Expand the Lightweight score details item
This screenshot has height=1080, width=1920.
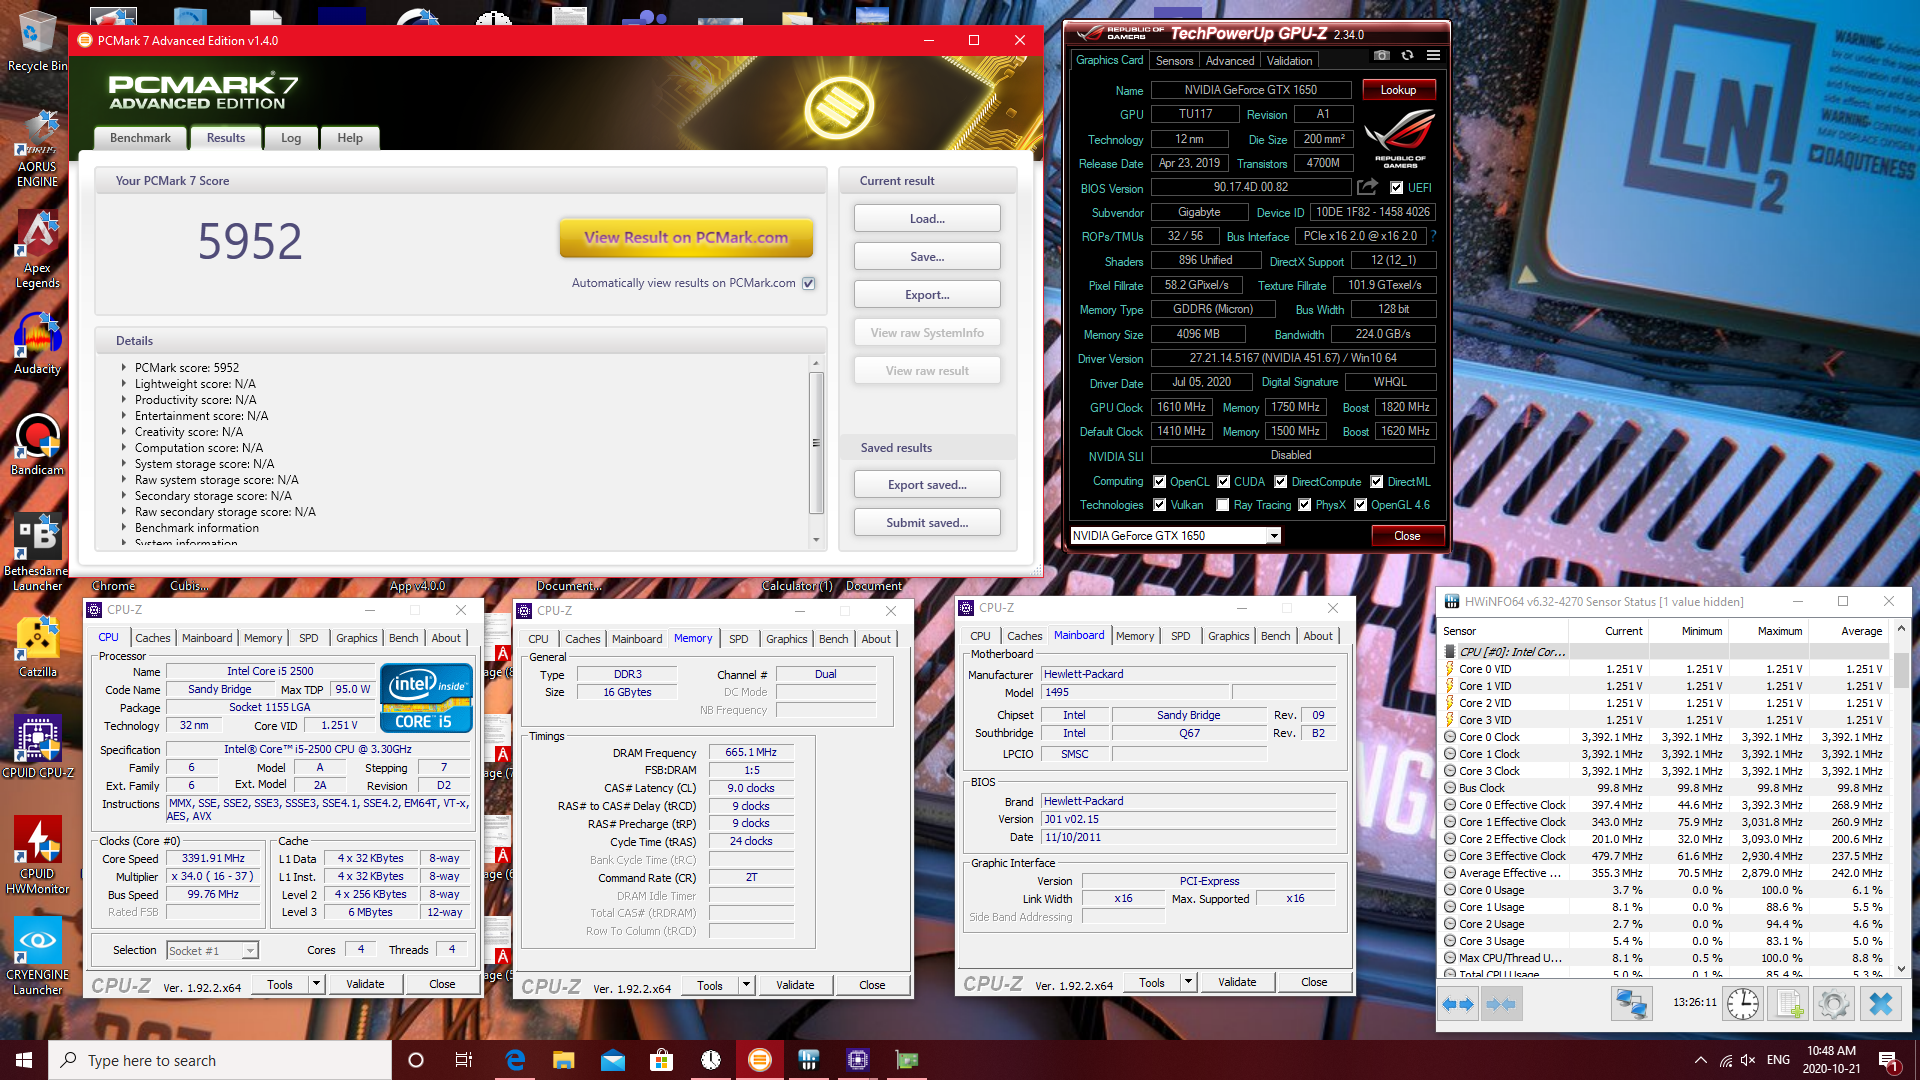coord(125,383)
